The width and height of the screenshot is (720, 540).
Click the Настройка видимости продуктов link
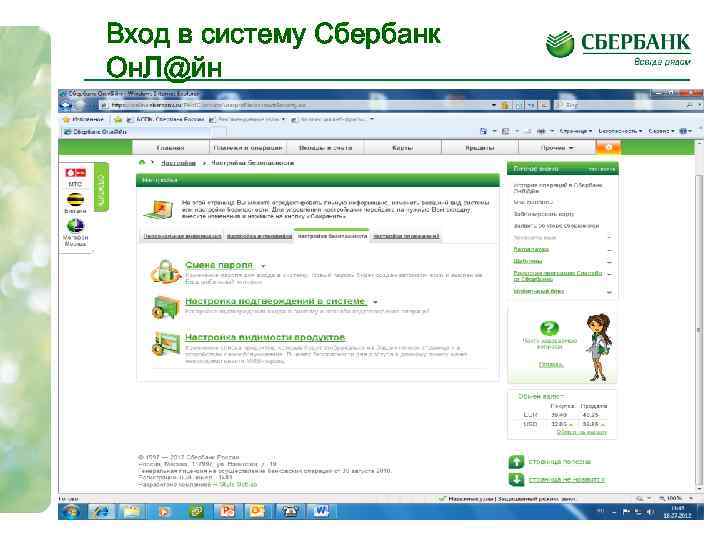point(265,338)
